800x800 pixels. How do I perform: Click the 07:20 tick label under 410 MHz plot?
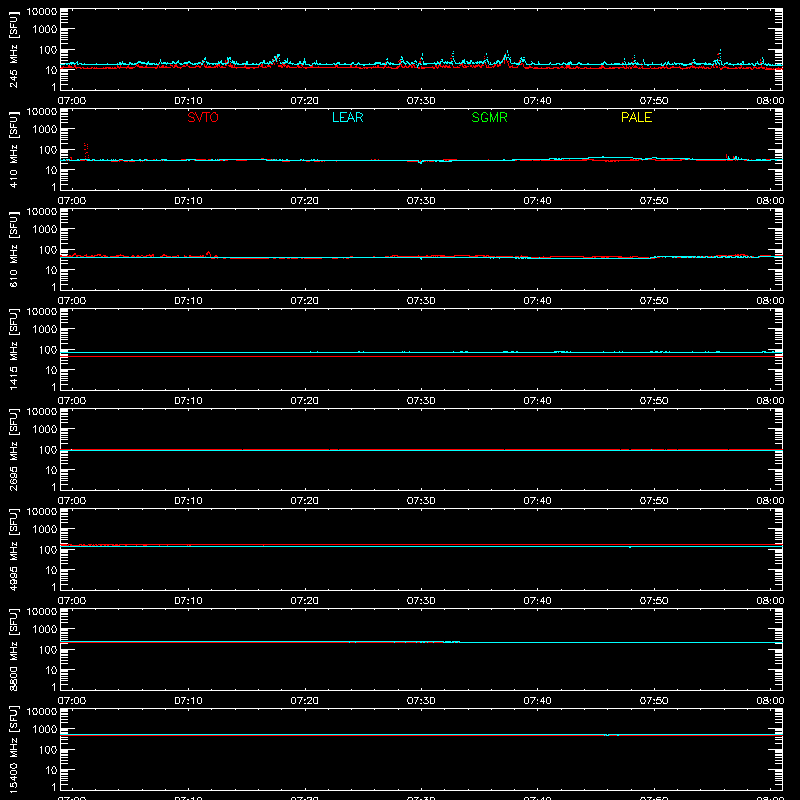click(x=305, y=201)
